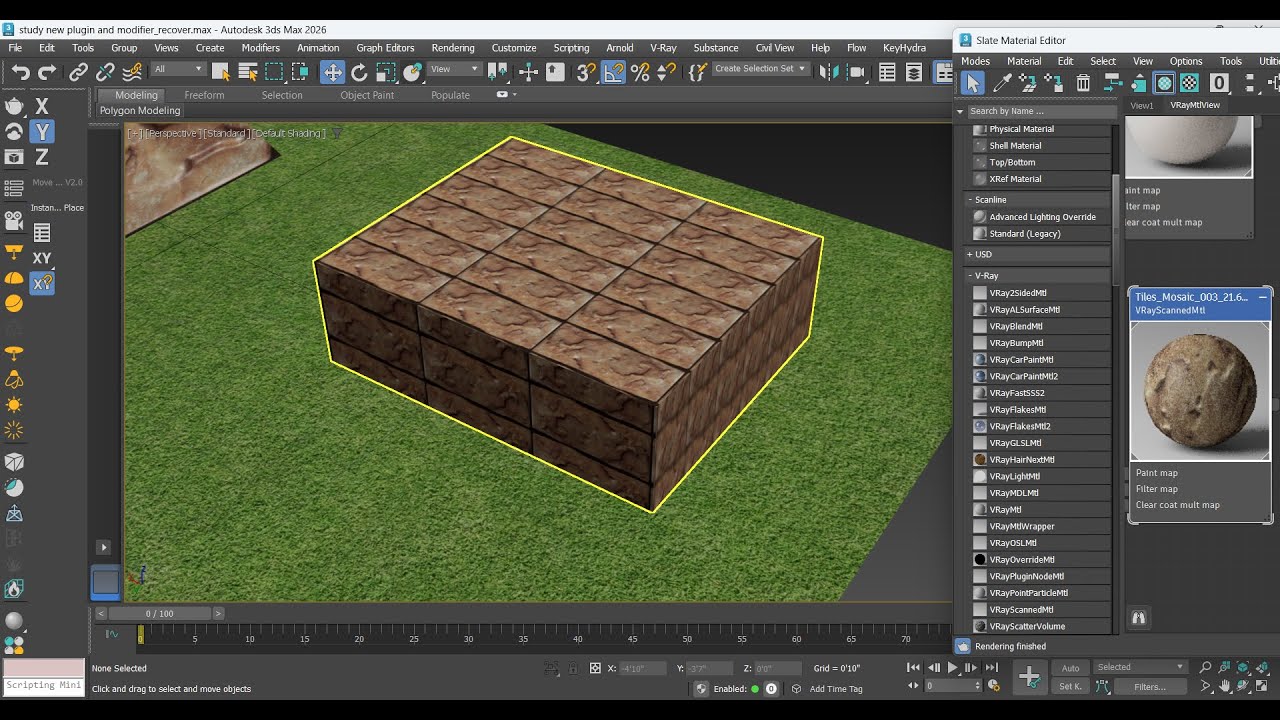
Task: Toggle Show Background in Preview checker icon
Action: [1190, 83]
